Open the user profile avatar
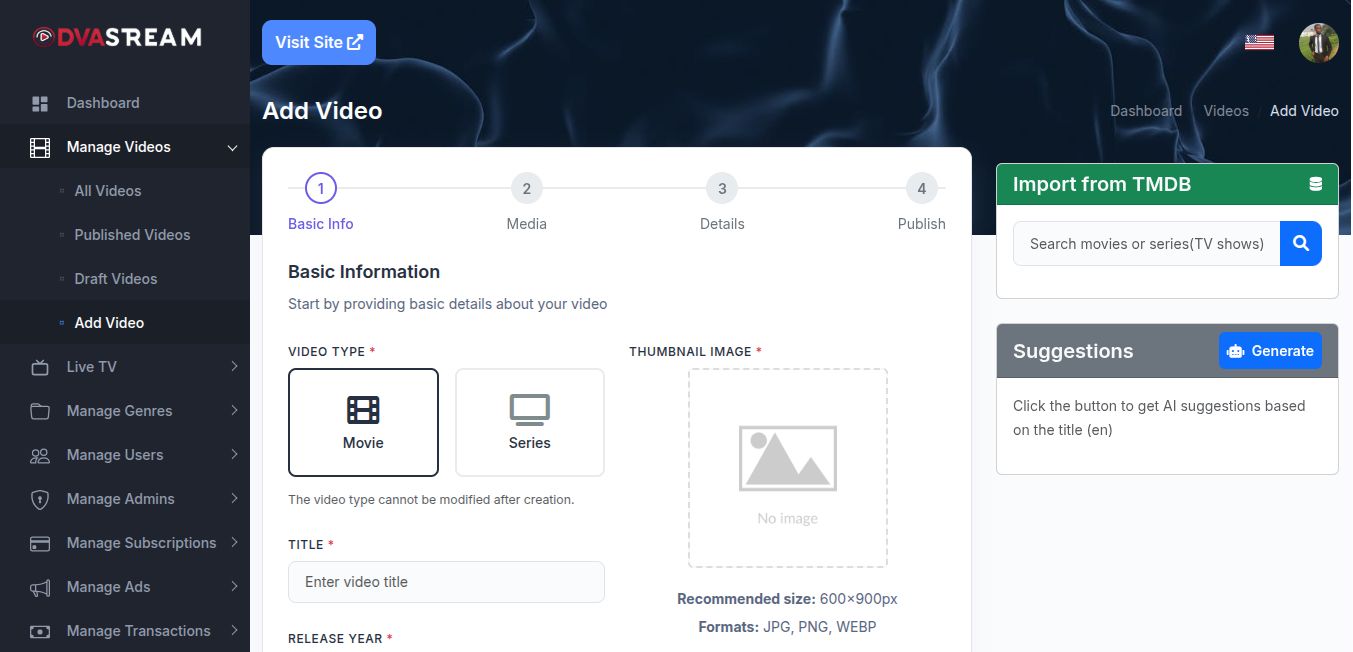 [1318, 42]
